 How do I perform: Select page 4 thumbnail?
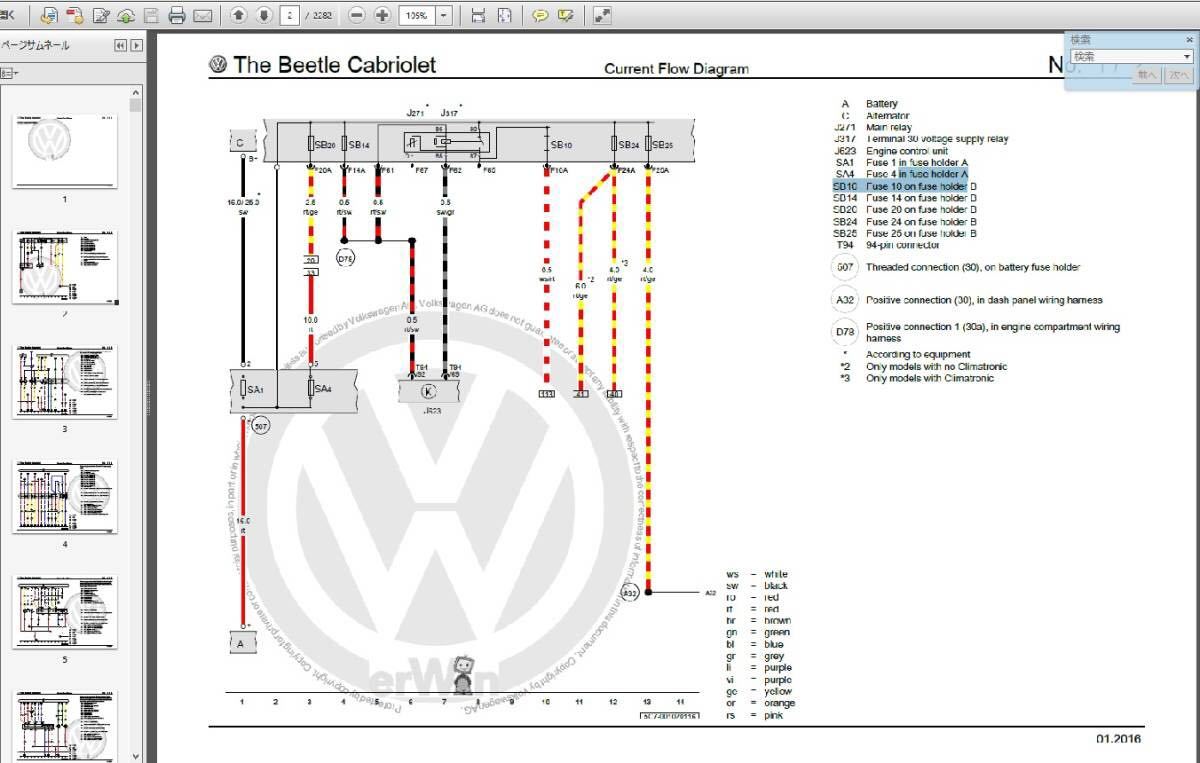point(65,497)
